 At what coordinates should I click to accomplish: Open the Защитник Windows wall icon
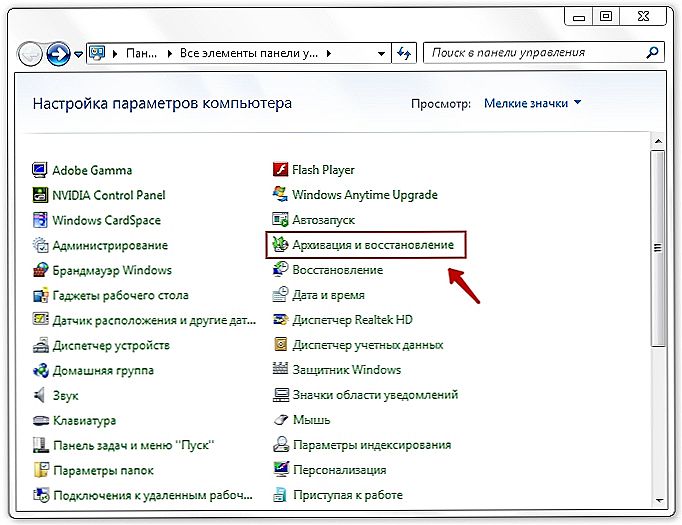click(280, 370)
